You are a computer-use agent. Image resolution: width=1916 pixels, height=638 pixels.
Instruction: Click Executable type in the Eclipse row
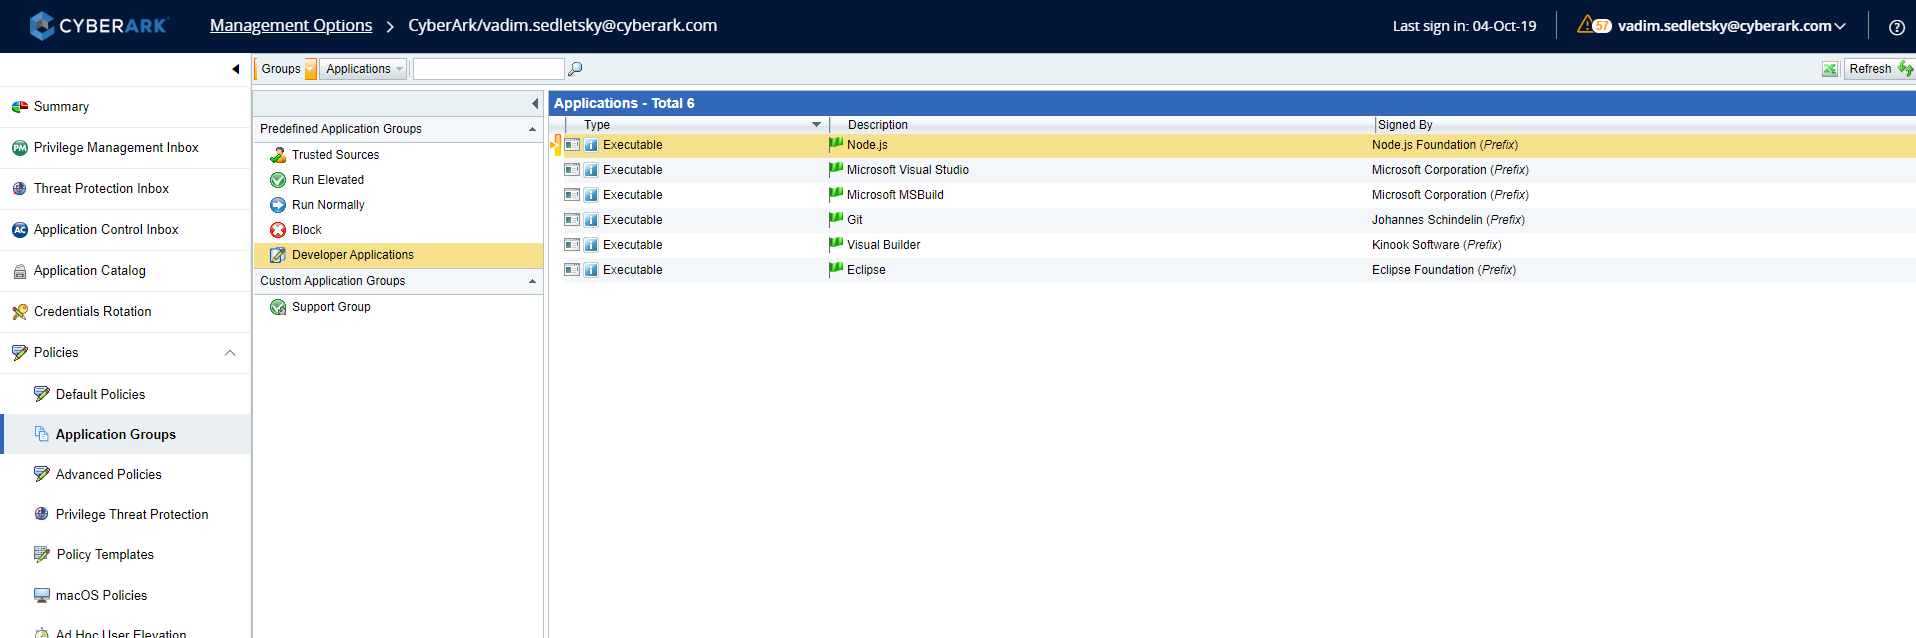click(x=632, y=270)
